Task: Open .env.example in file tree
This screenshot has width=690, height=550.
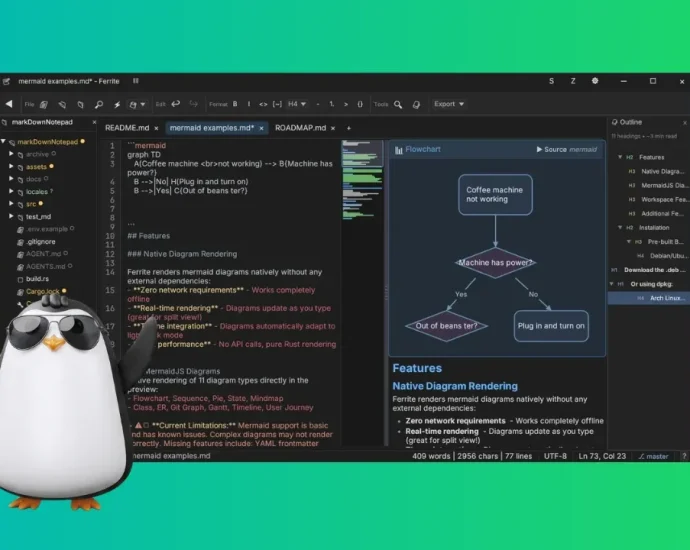Action: (x=45, y=229)
